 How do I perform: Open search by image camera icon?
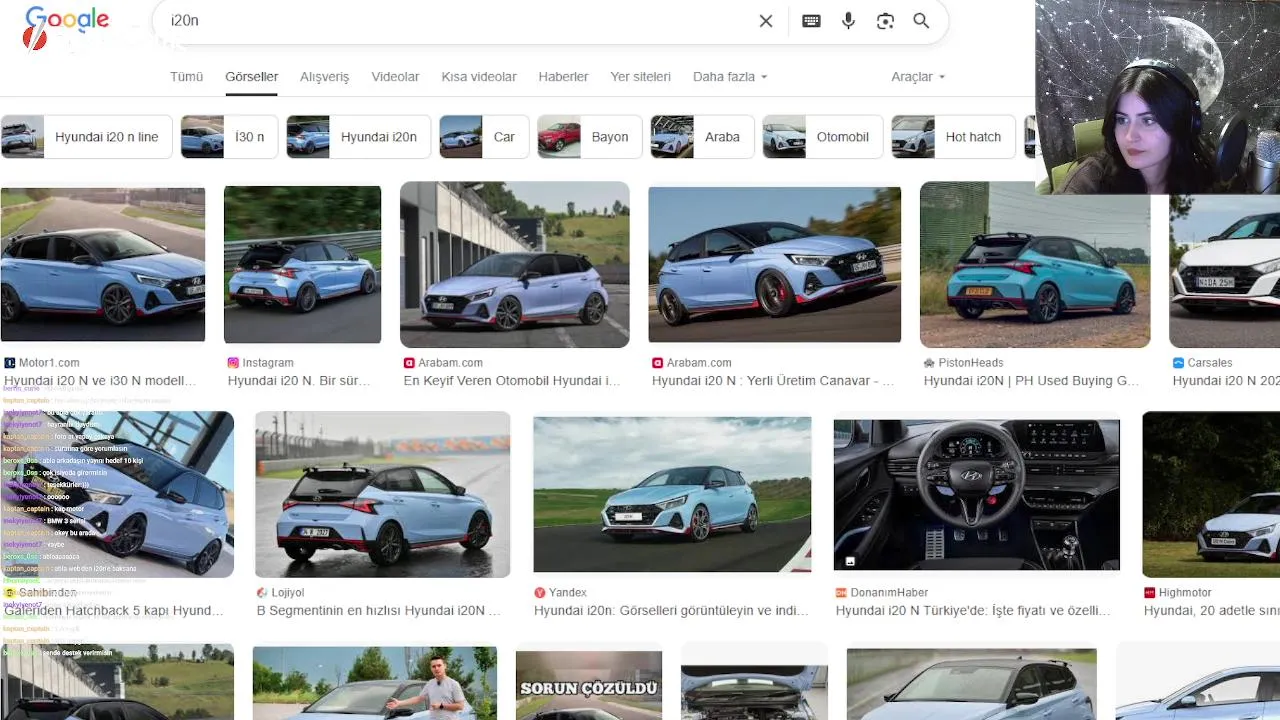tap(885, 21)
